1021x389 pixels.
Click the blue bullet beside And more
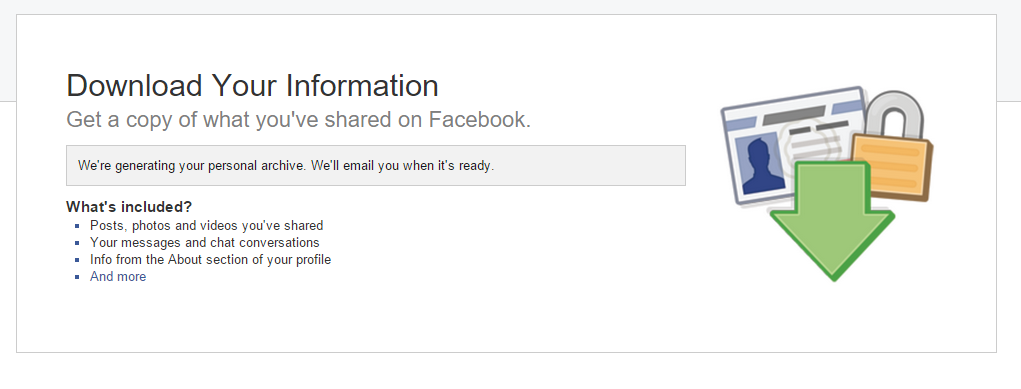tap(77, 277)
